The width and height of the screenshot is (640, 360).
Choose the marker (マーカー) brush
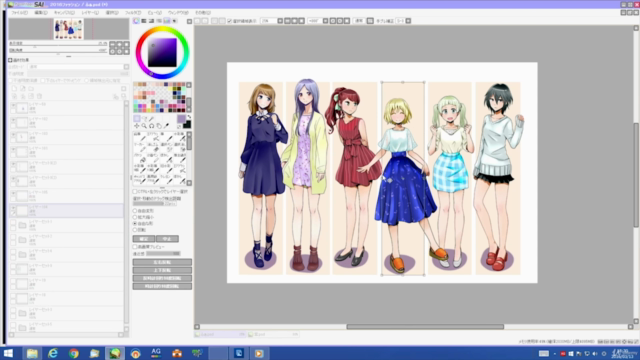coord(140,147)
